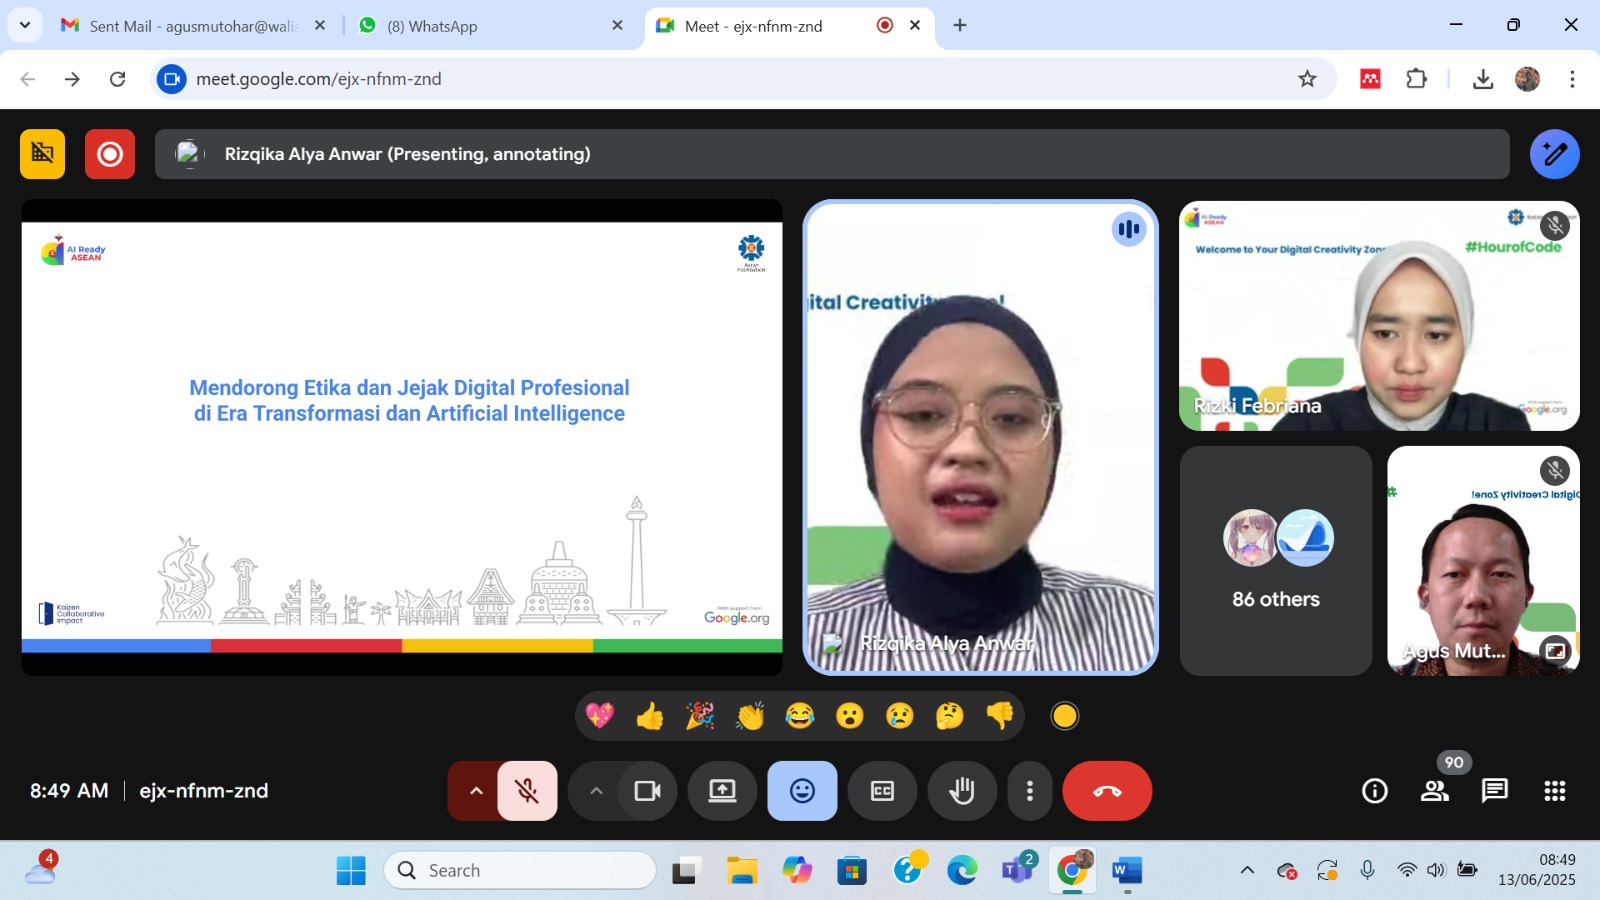This screenshot has height=900, width=1600.
Task: Expand video settings chevron beside camera
Action: (596, 791)
